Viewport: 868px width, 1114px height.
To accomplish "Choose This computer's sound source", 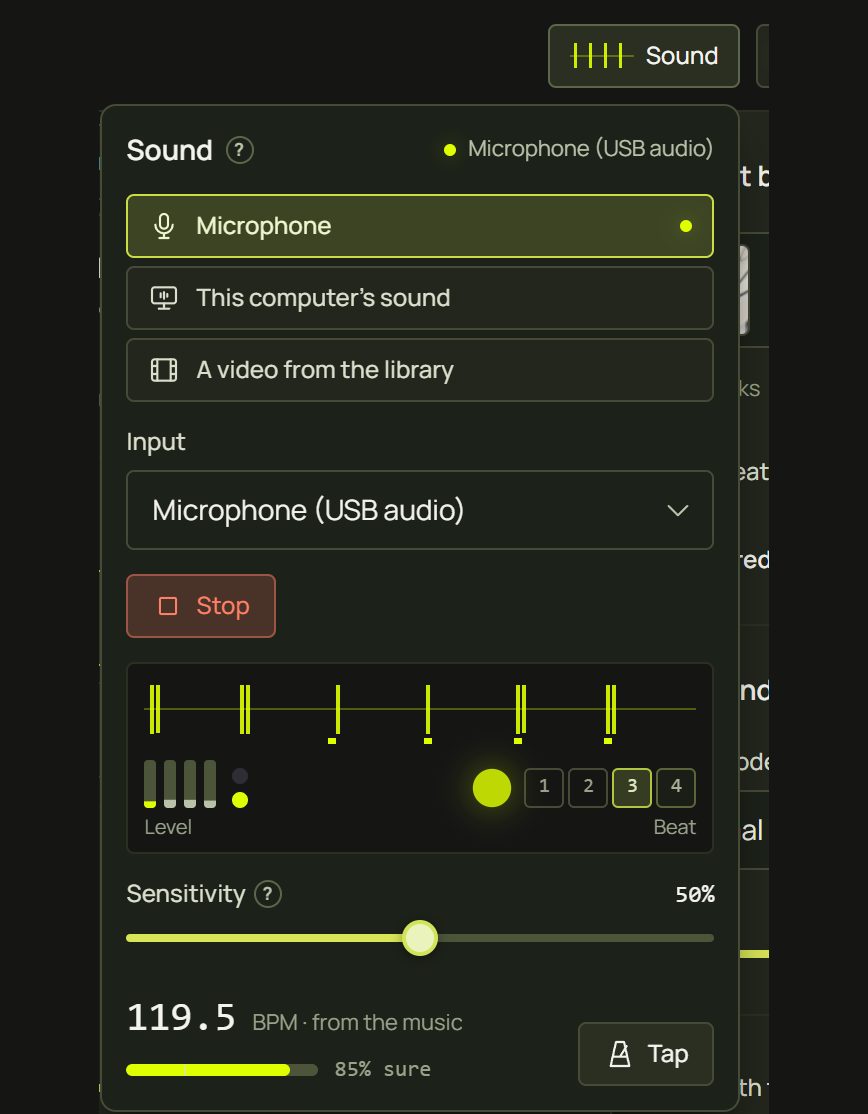I will [x=420, y=298].
